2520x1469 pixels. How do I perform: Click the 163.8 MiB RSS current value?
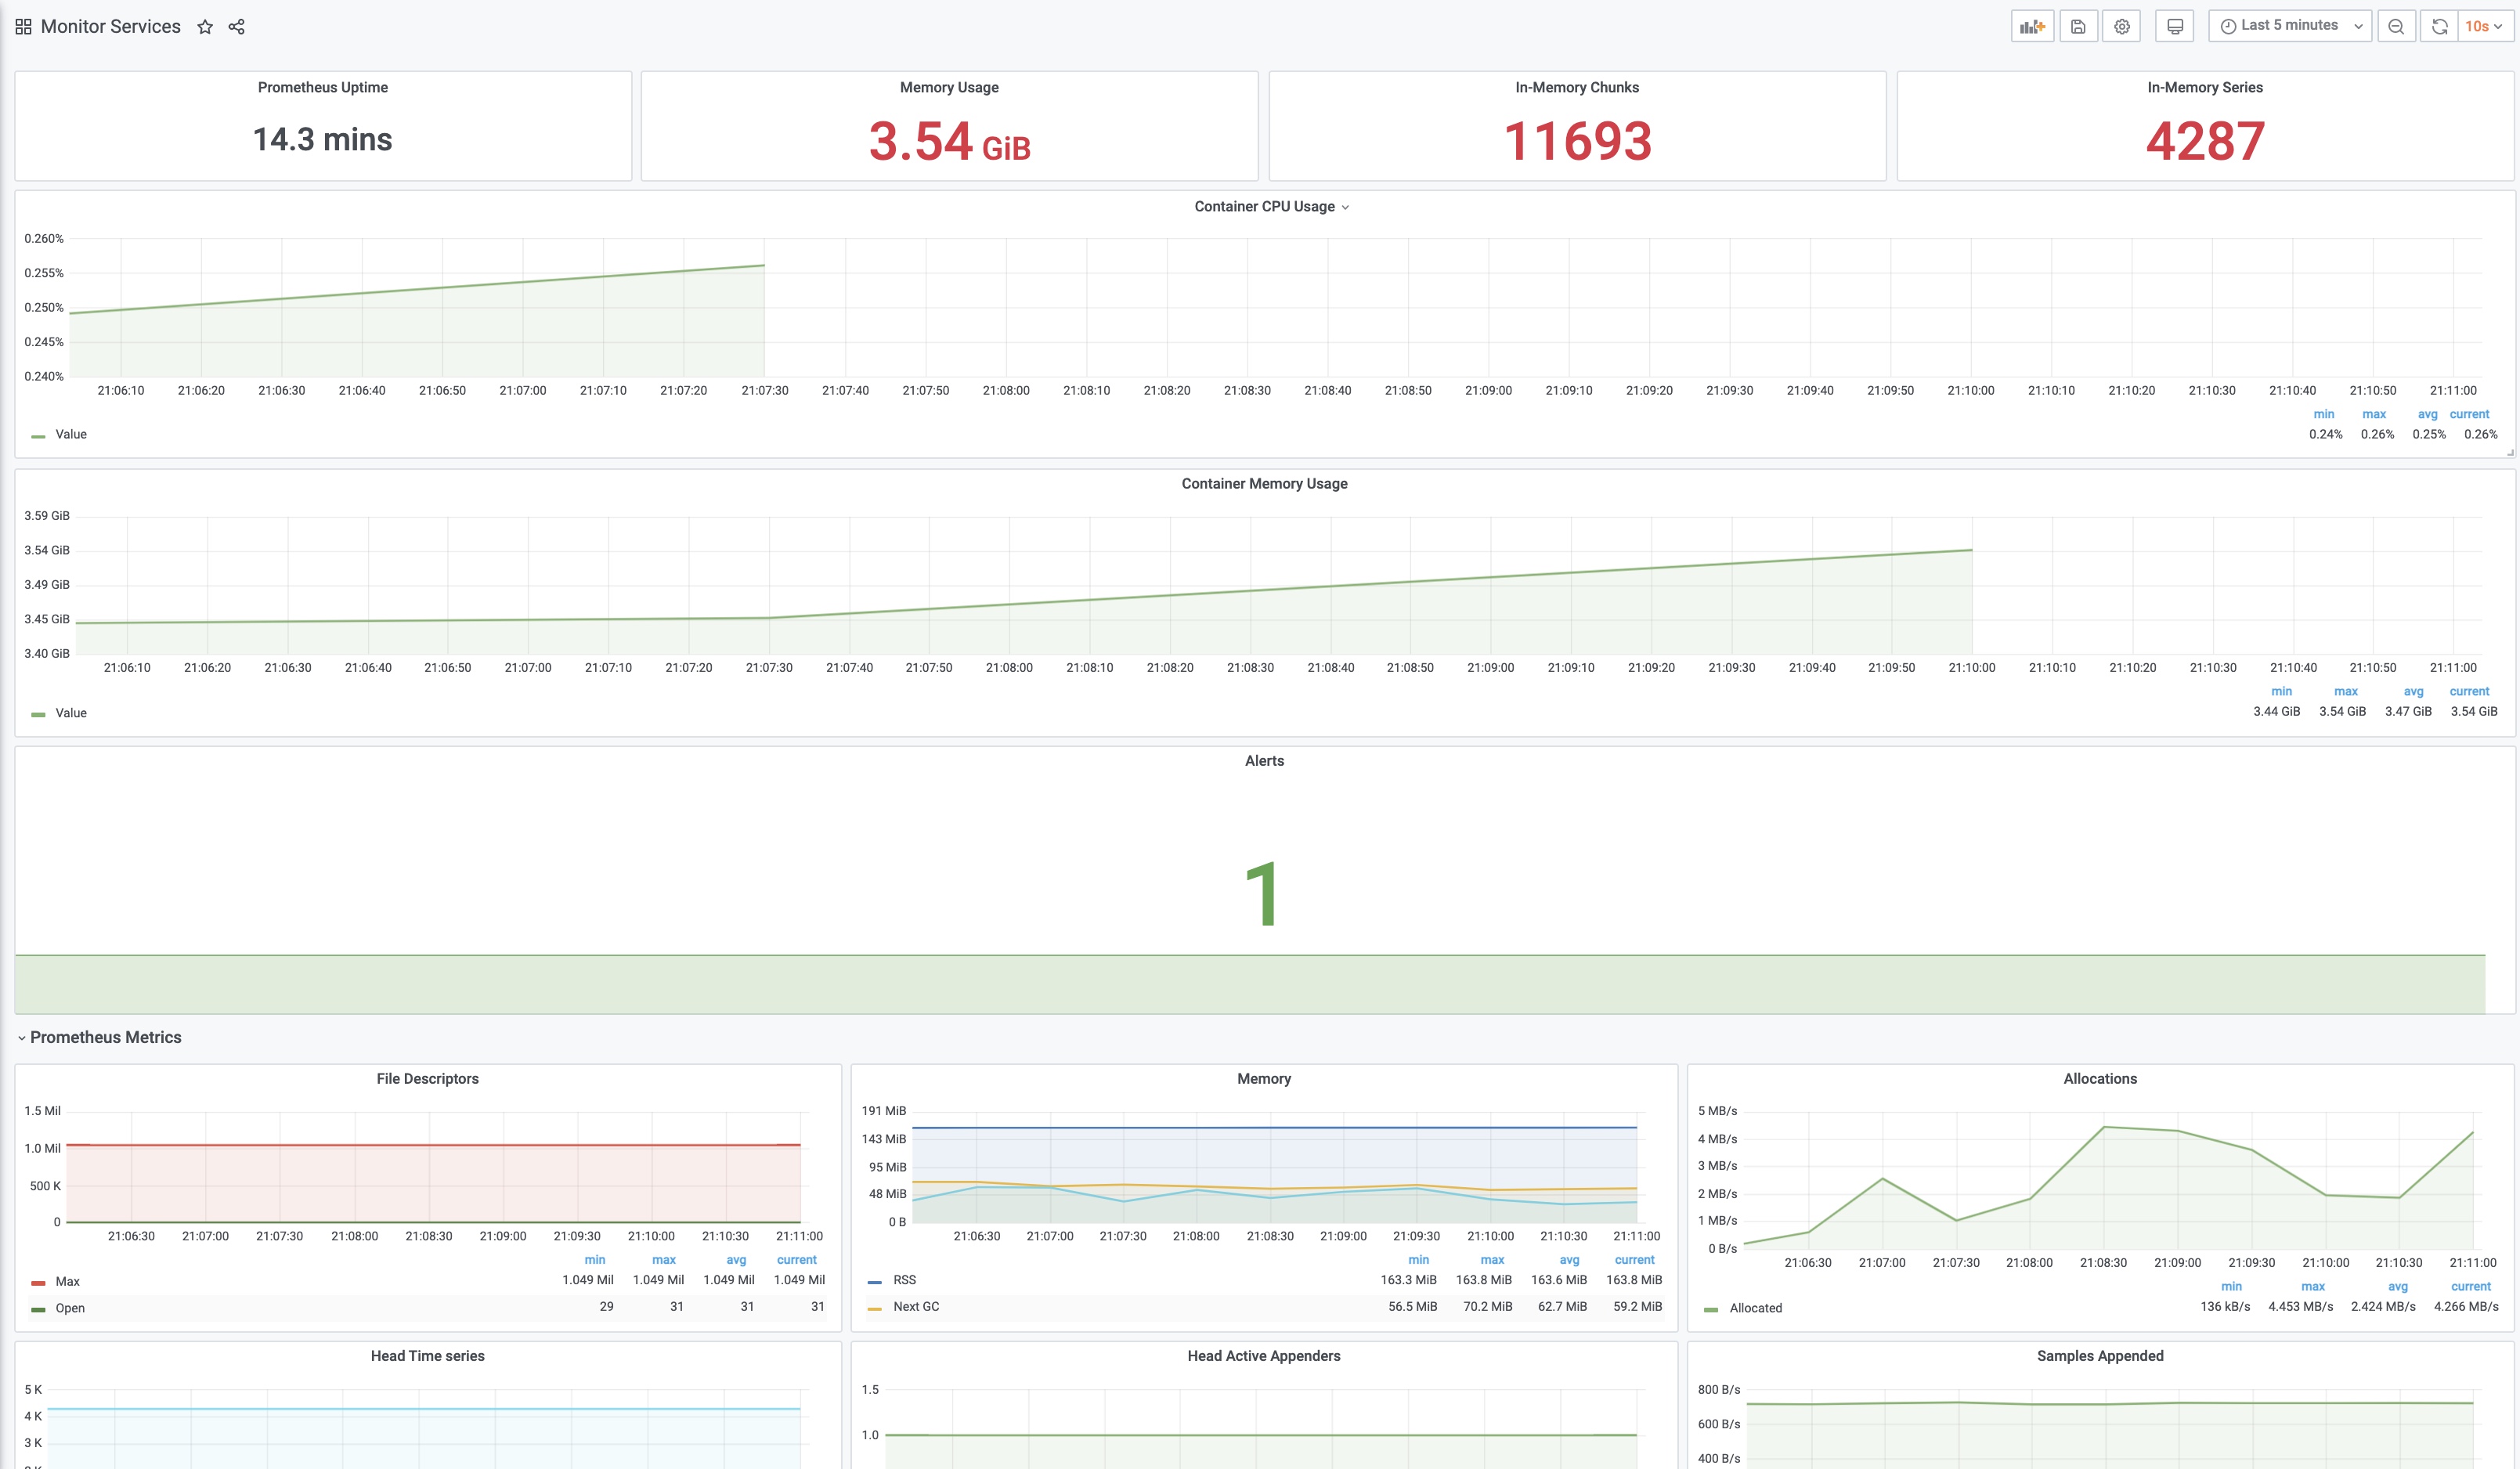[1634, 1281]
